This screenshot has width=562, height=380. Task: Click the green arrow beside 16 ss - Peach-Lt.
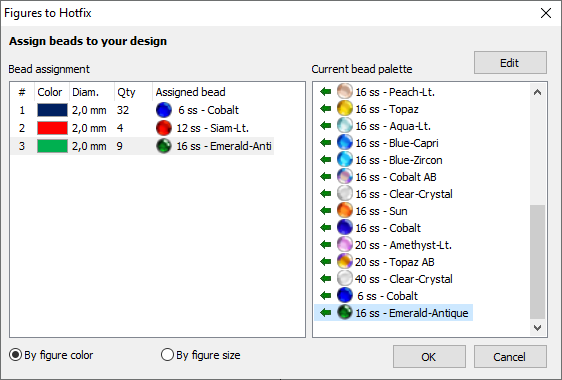pyautogui.click(x=325, y=92)
